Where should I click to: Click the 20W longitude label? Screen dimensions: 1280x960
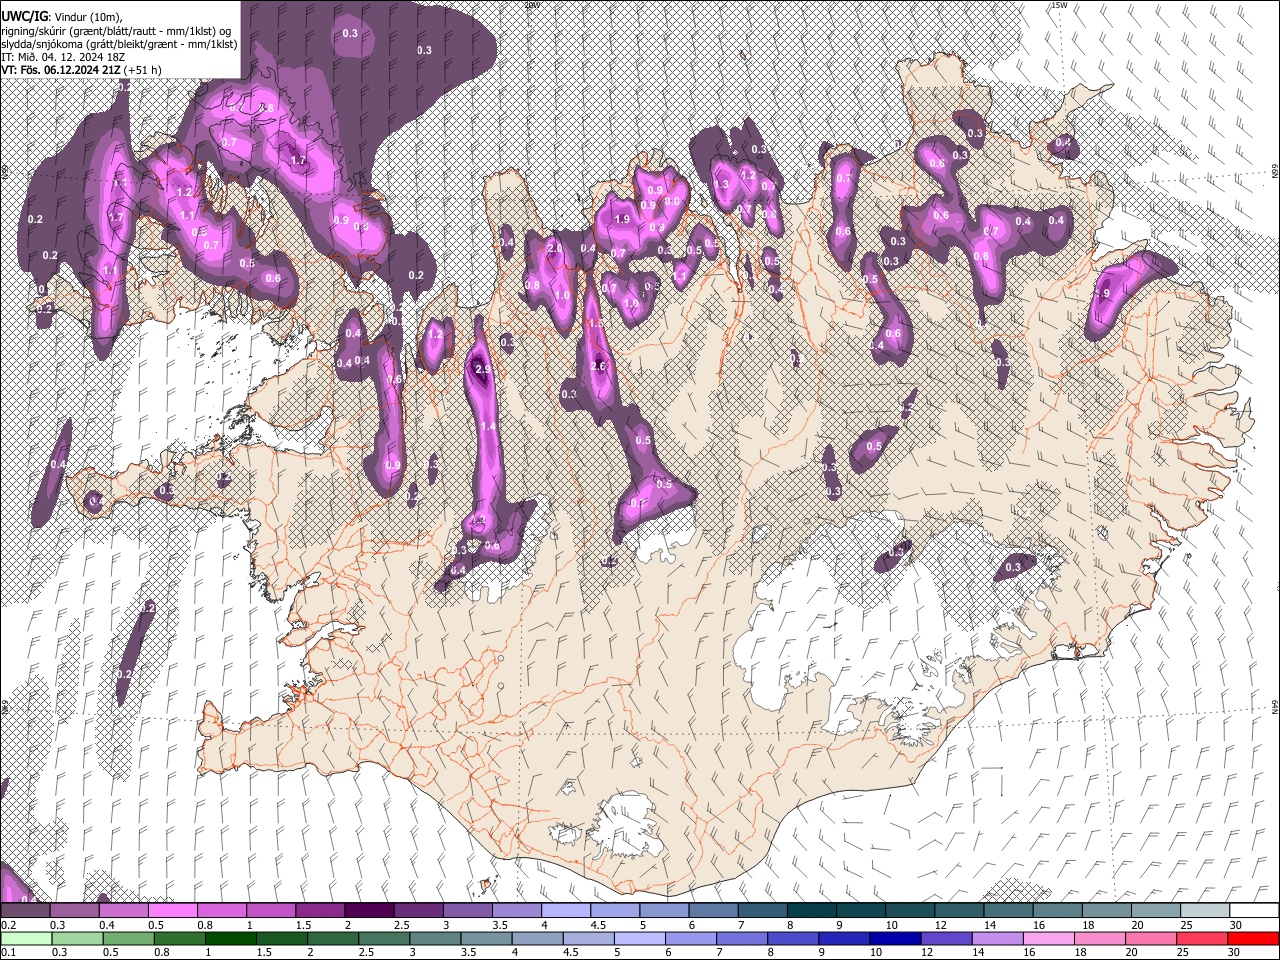click(532, 5)
